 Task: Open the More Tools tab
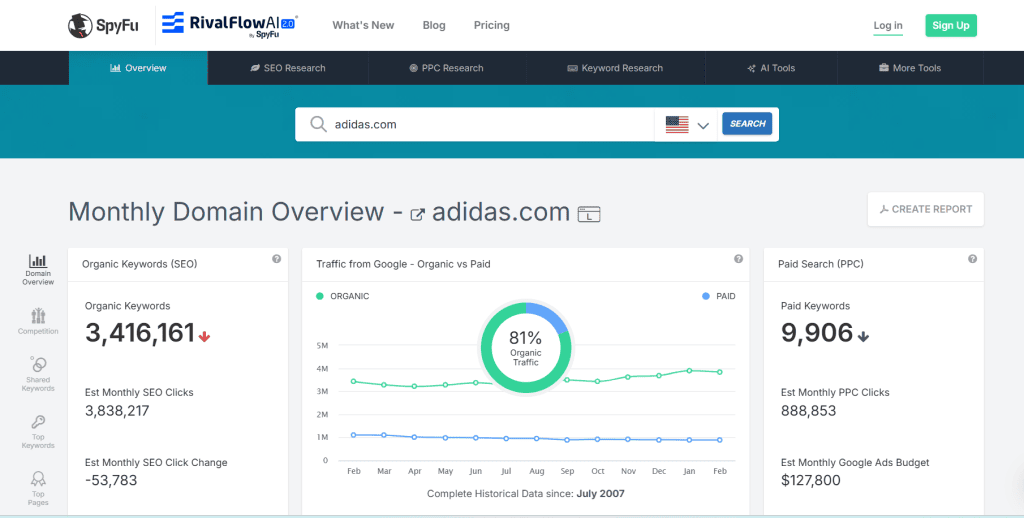910,68
